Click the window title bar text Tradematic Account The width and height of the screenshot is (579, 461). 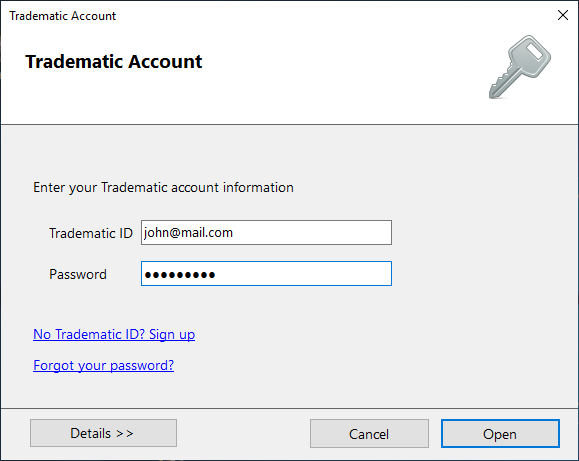tap(63, 16)
